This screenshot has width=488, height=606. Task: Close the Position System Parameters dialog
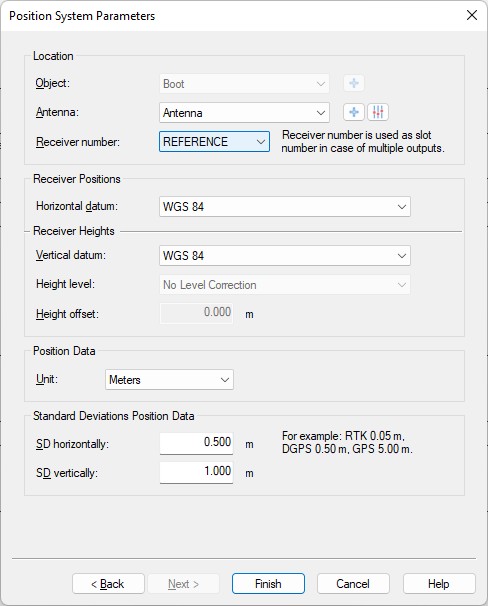[x=472, y=15]
